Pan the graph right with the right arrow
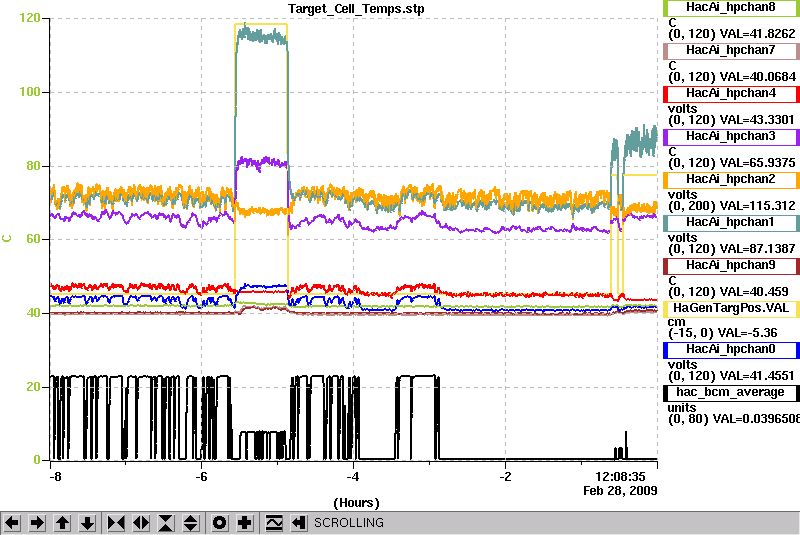Image resolution: width=800 pixels, height=535 pixels. [x=37, y=523]
